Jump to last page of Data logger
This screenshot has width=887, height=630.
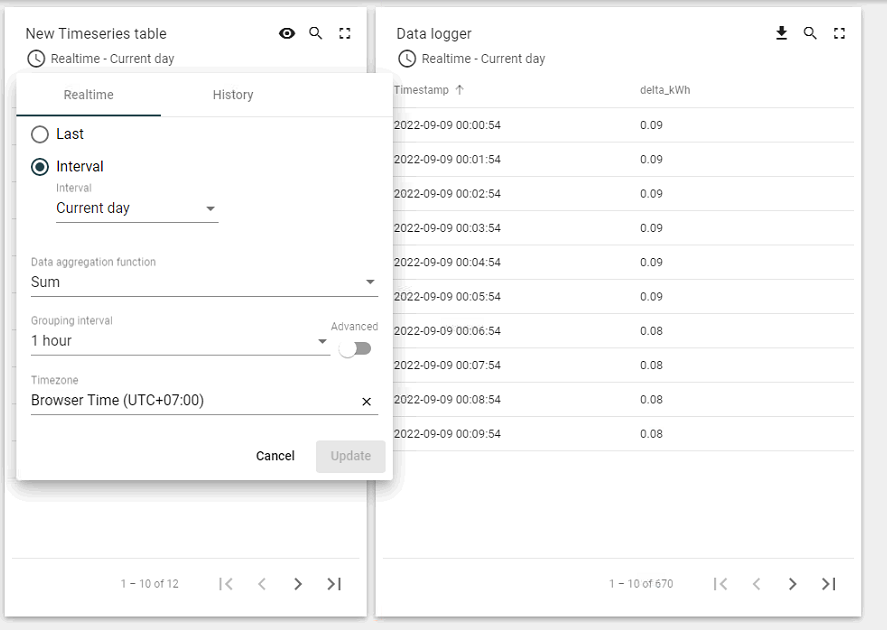828,583
